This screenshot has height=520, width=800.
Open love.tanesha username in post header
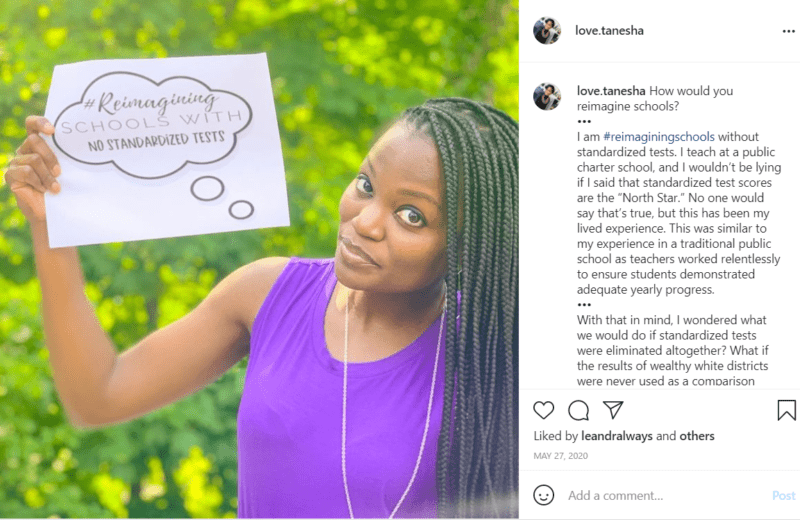[x=609, y=31]
